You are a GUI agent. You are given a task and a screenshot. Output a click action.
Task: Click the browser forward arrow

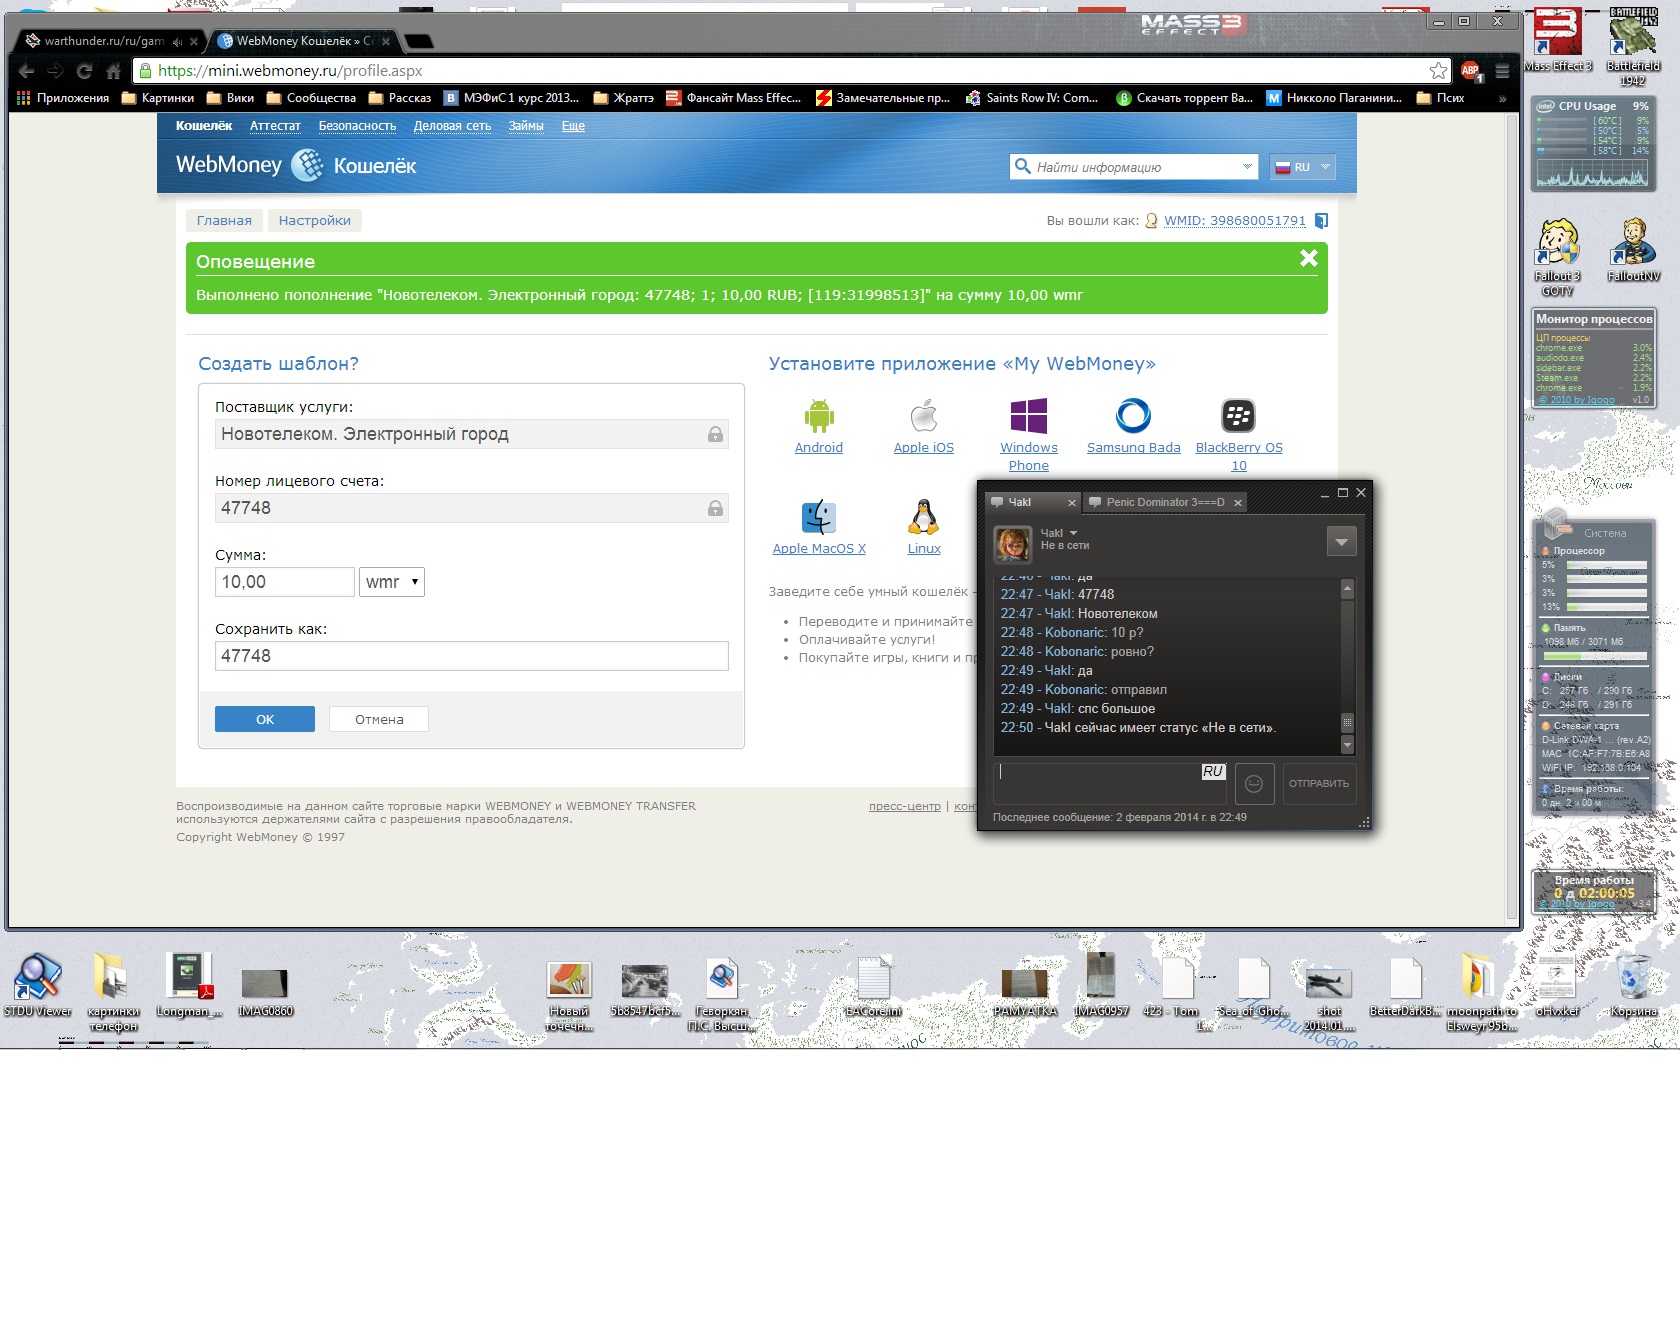point(56,71)
